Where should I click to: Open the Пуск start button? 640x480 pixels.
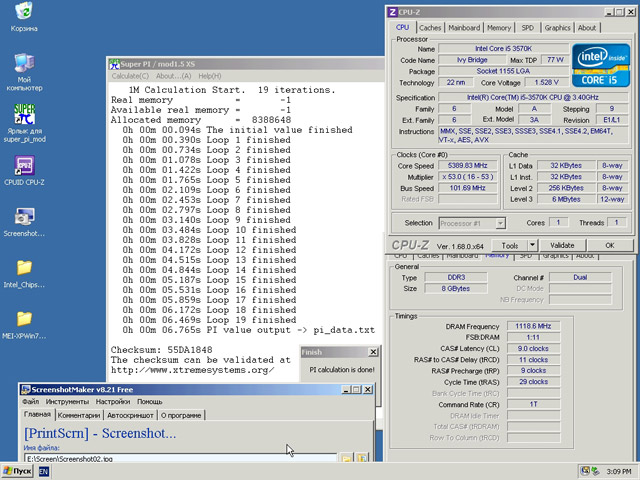[x=18, y=471]
